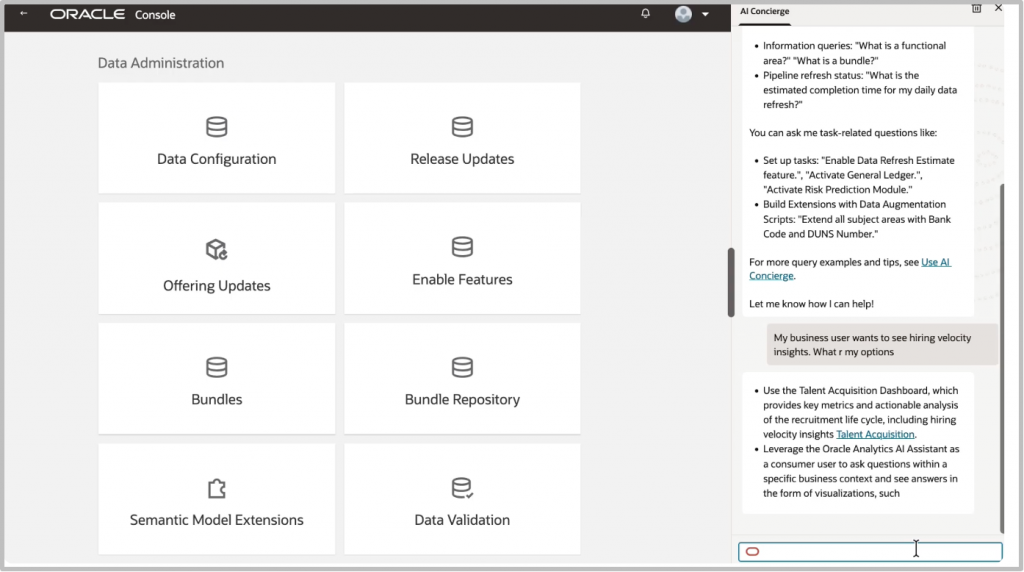Click the "Pipeline refresh status" bullet
Image resolution: width=1024 pixels, height=572 pixels.
859,90
